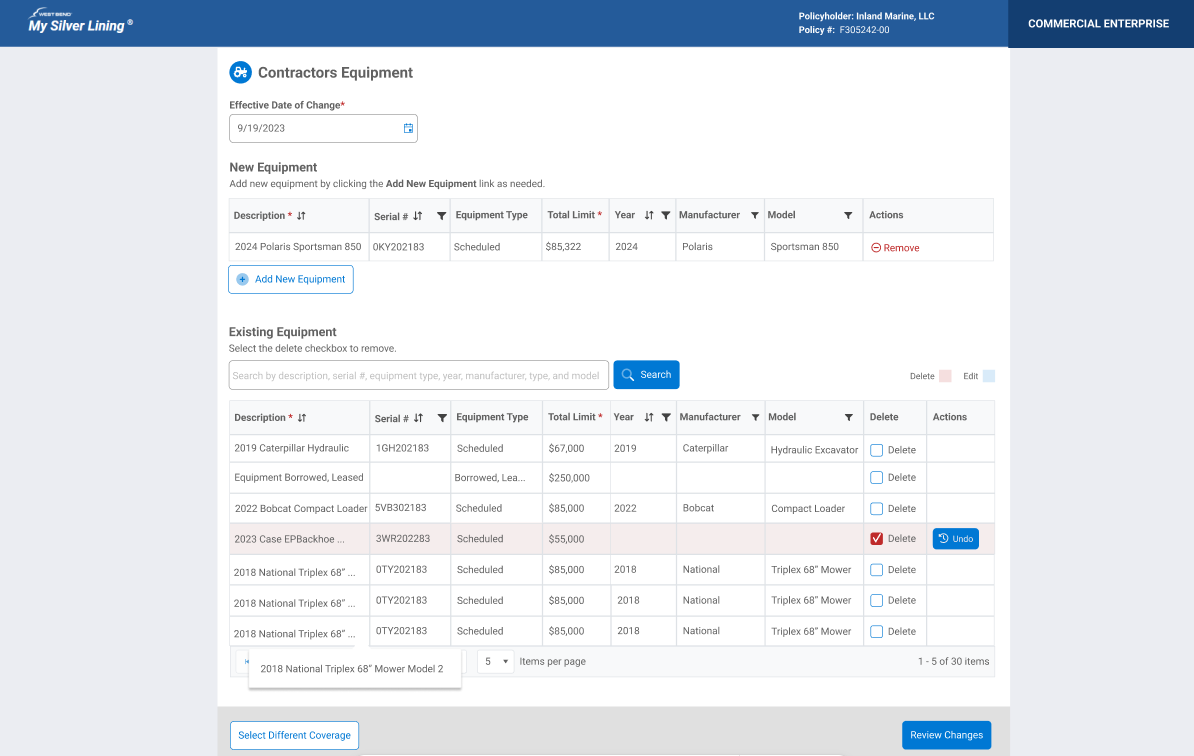Screen dimensions: 1194x756
Task: Check Delete for 2019 Caterpillar Hydraulic
Action: point(876,450)
